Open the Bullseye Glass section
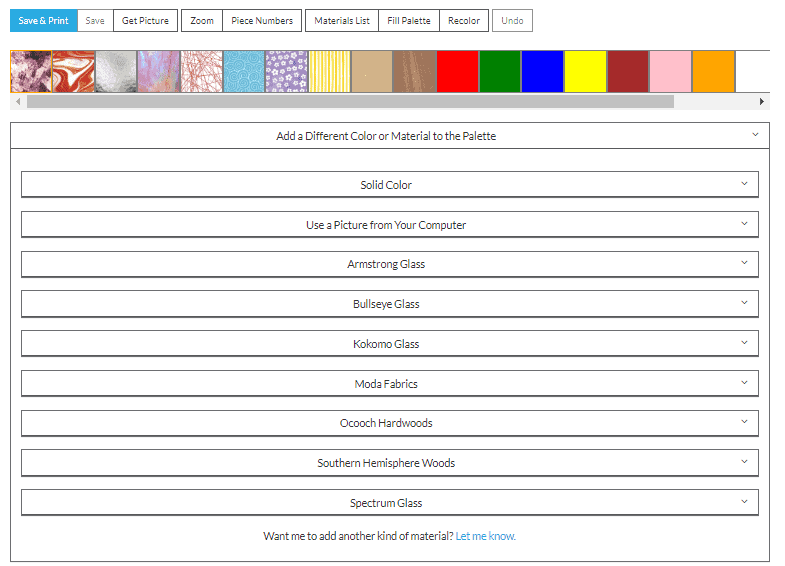Viewport: 785px width, 566px height. tap(389, 304)
